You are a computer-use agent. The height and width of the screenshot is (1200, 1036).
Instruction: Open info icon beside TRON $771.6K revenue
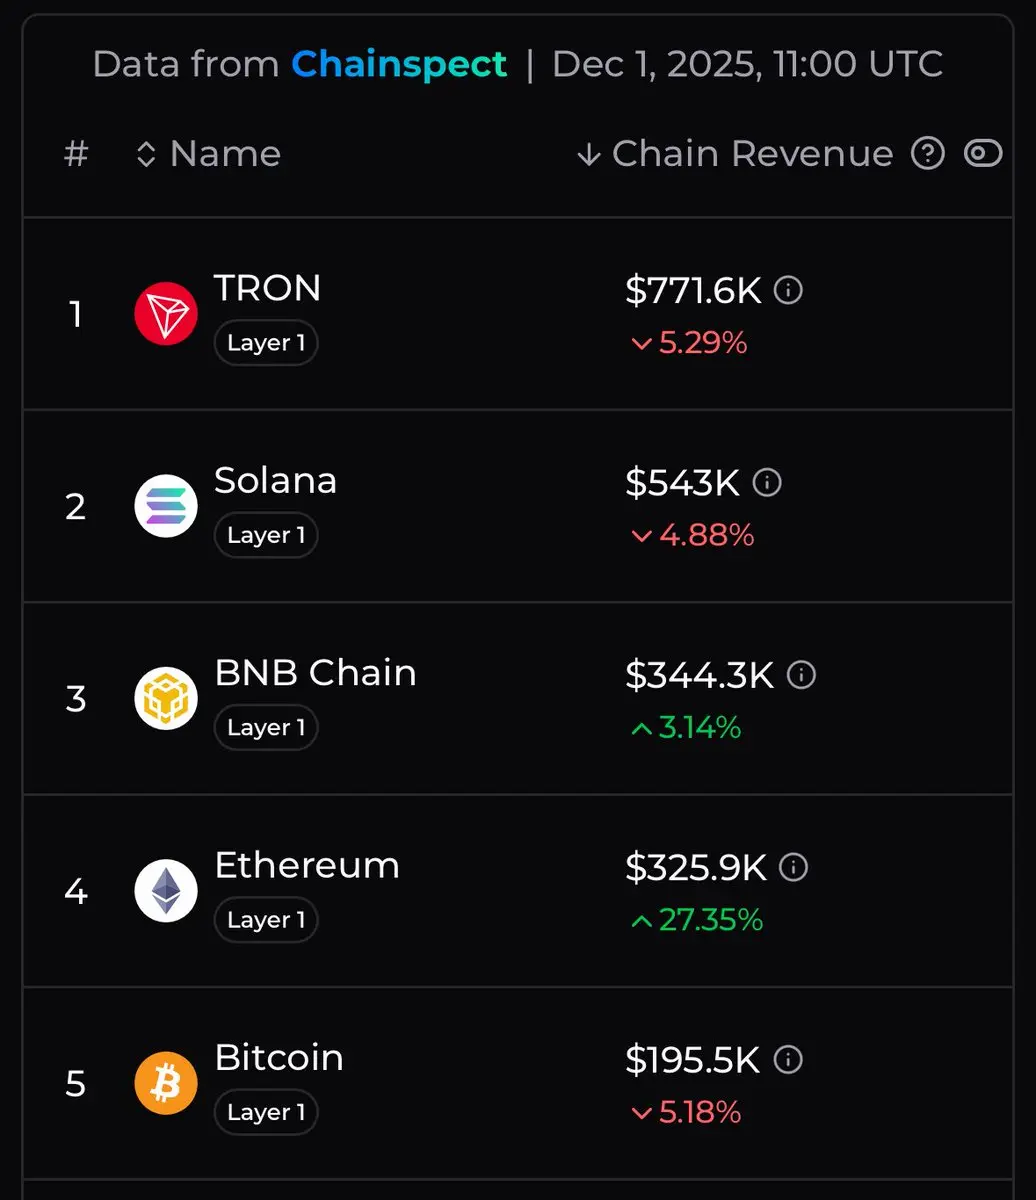click(x=789, y=291)
